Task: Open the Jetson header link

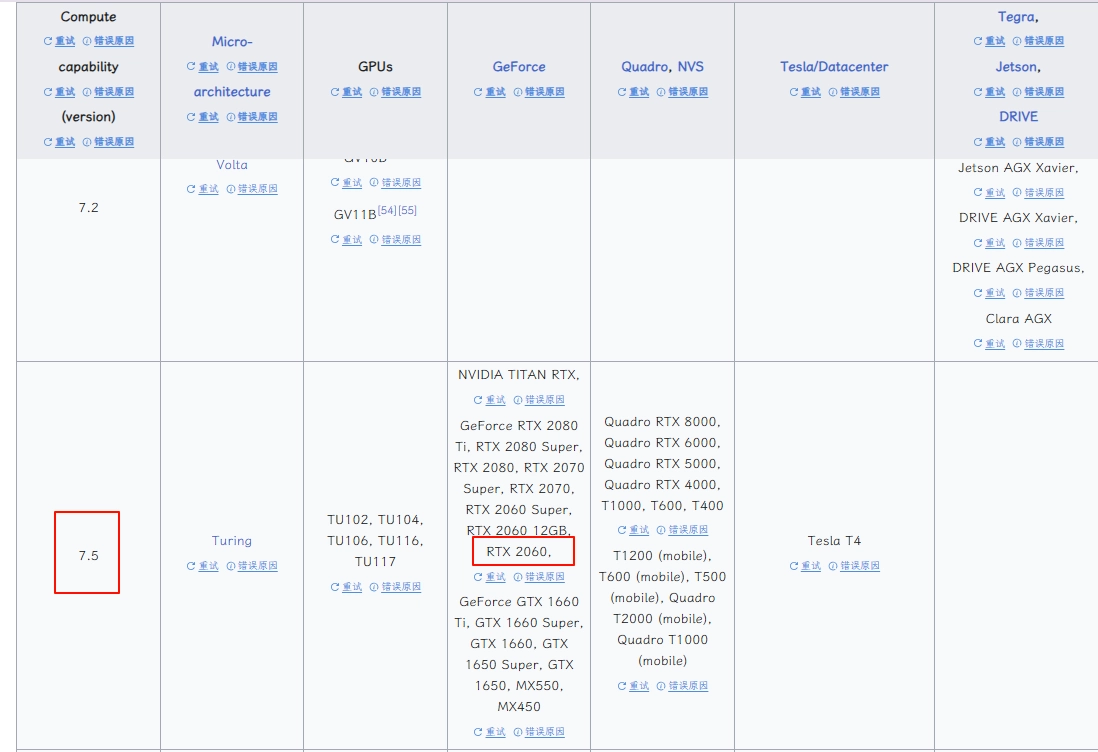Action: [x=1018, y=67]
